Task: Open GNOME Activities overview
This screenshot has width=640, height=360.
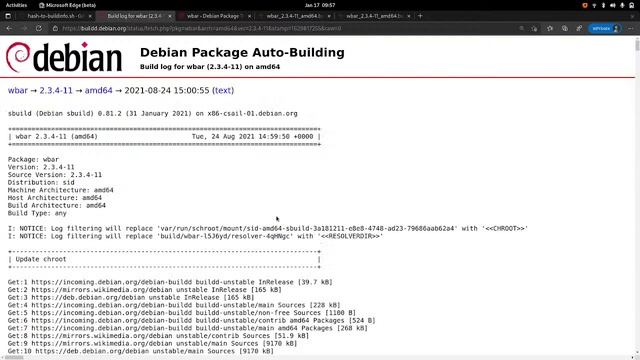Action: click(16, 5)
